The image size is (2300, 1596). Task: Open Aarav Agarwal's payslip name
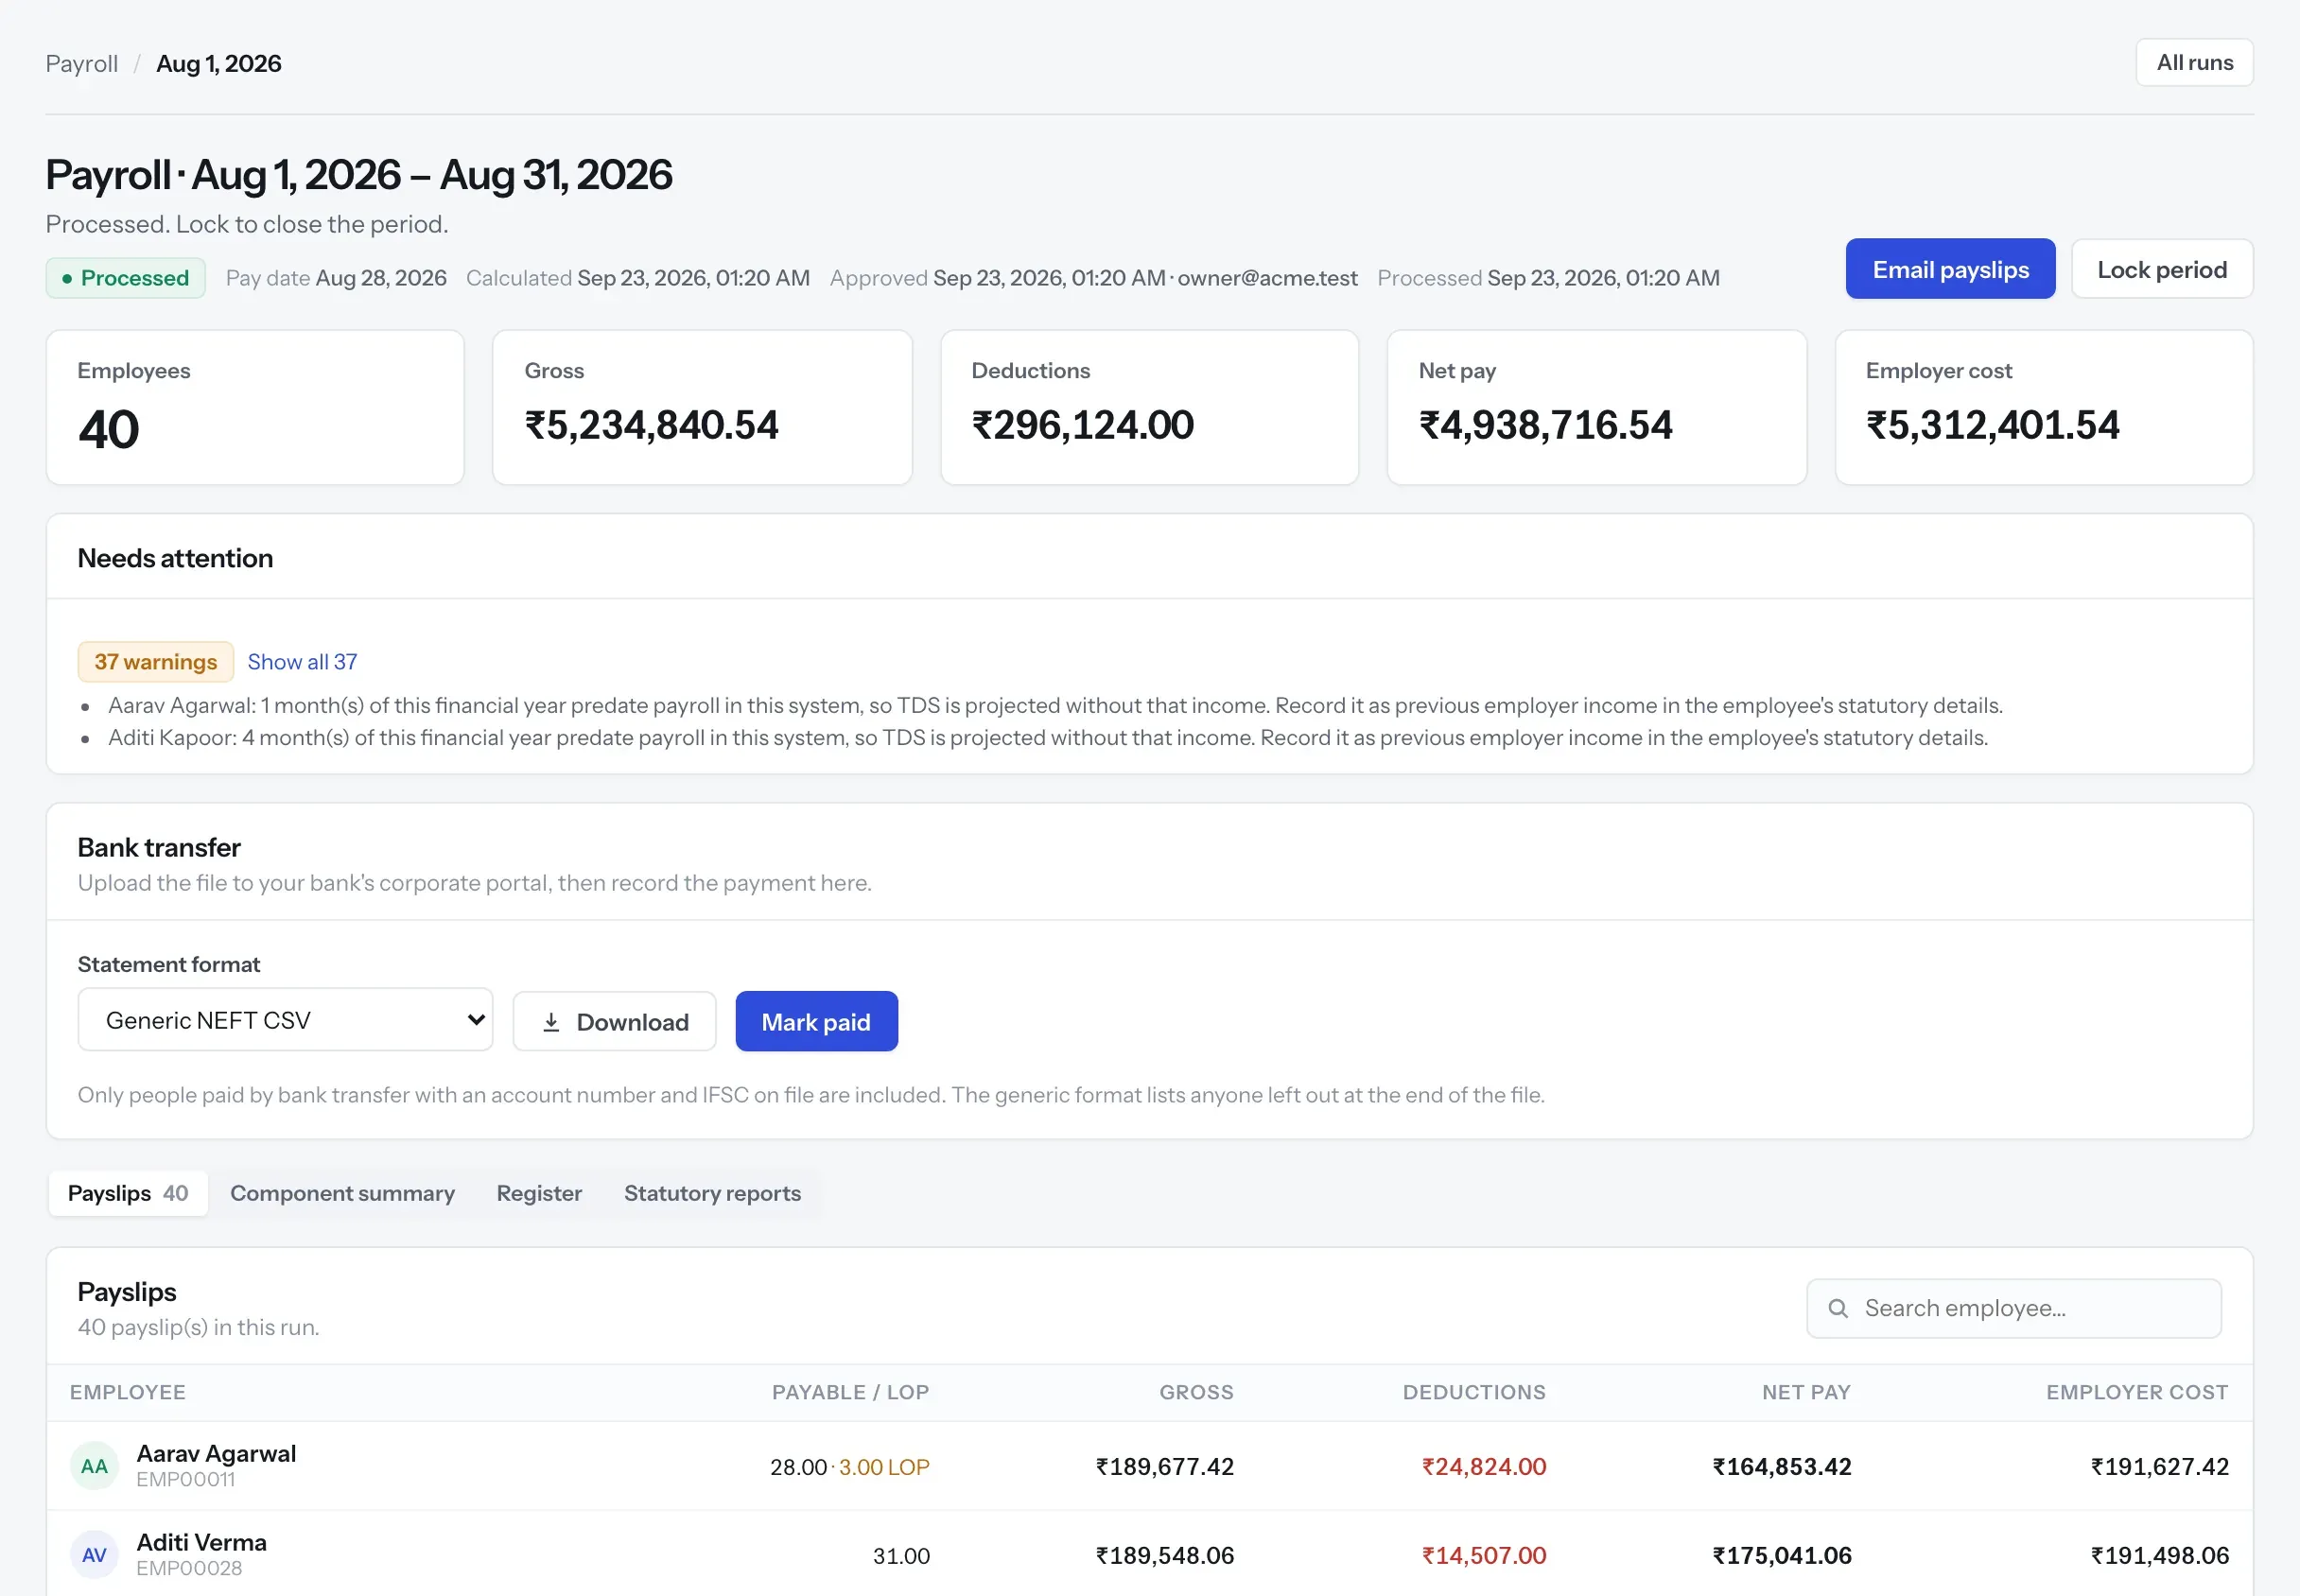[216, 1453]
